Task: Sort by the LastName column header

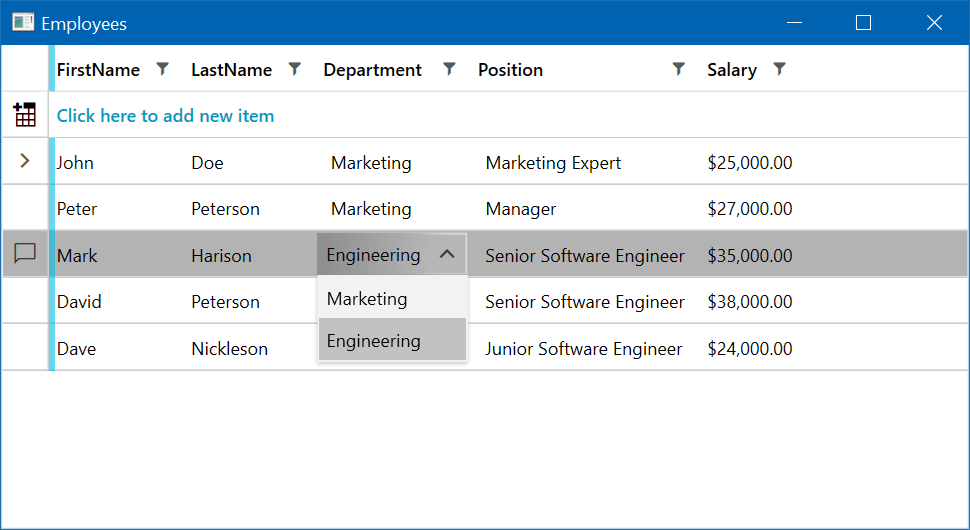Action: pyautogui.click(x=231, y=70)
